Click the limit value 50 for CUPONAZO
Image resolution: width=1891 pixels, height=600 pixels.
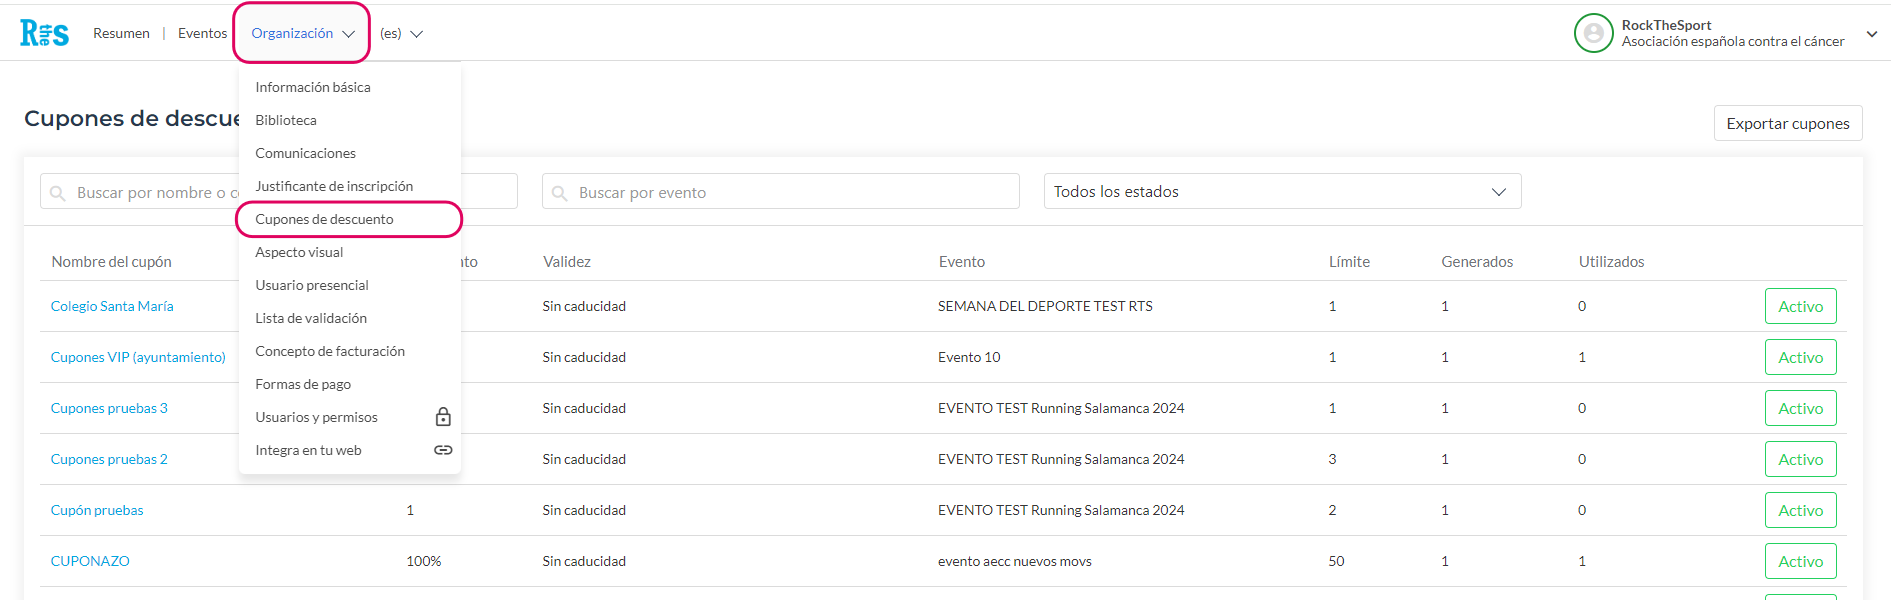coord(1336,561)
